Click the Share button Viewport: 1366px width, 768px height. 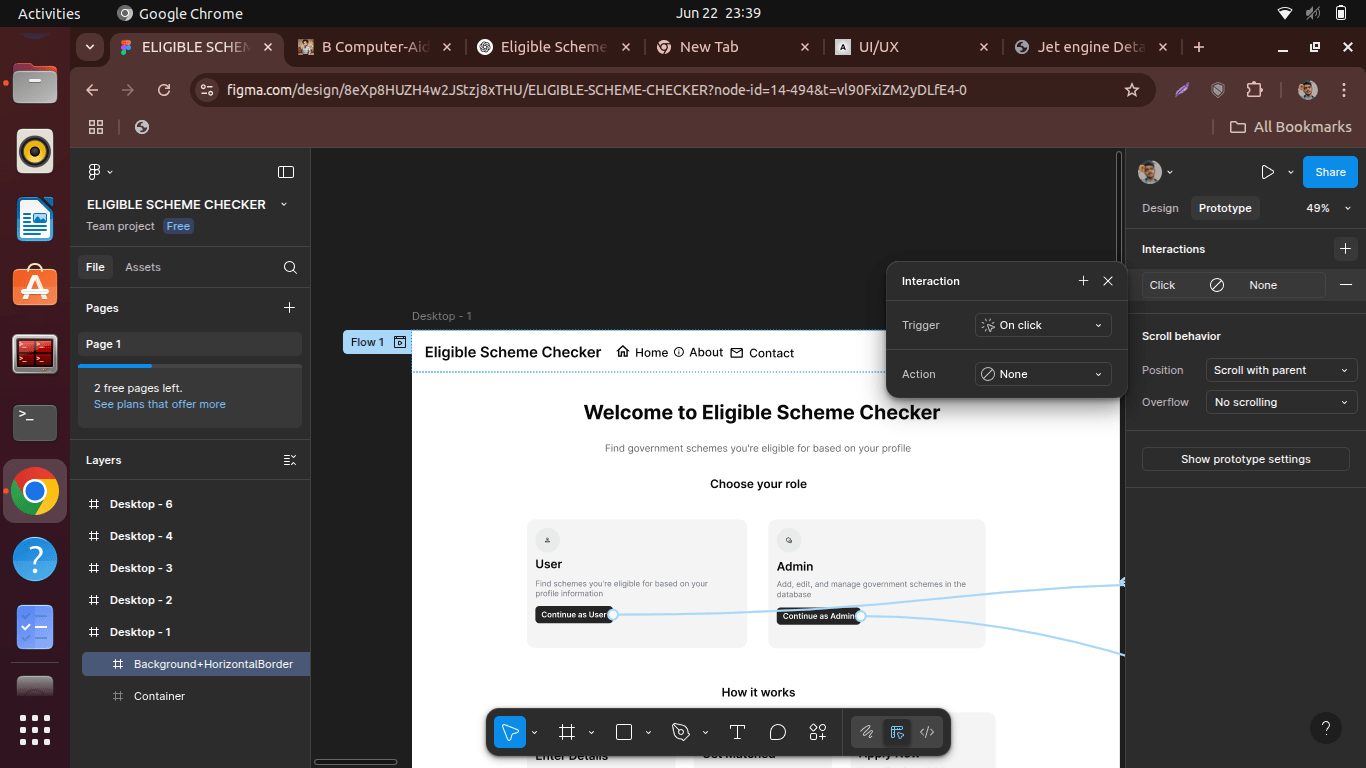tap(1330, 172)
